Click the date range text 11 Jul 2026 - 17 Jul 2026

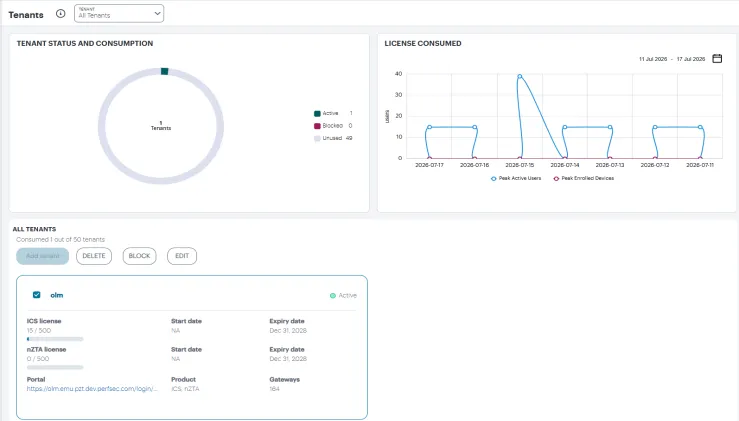(672, 59)
